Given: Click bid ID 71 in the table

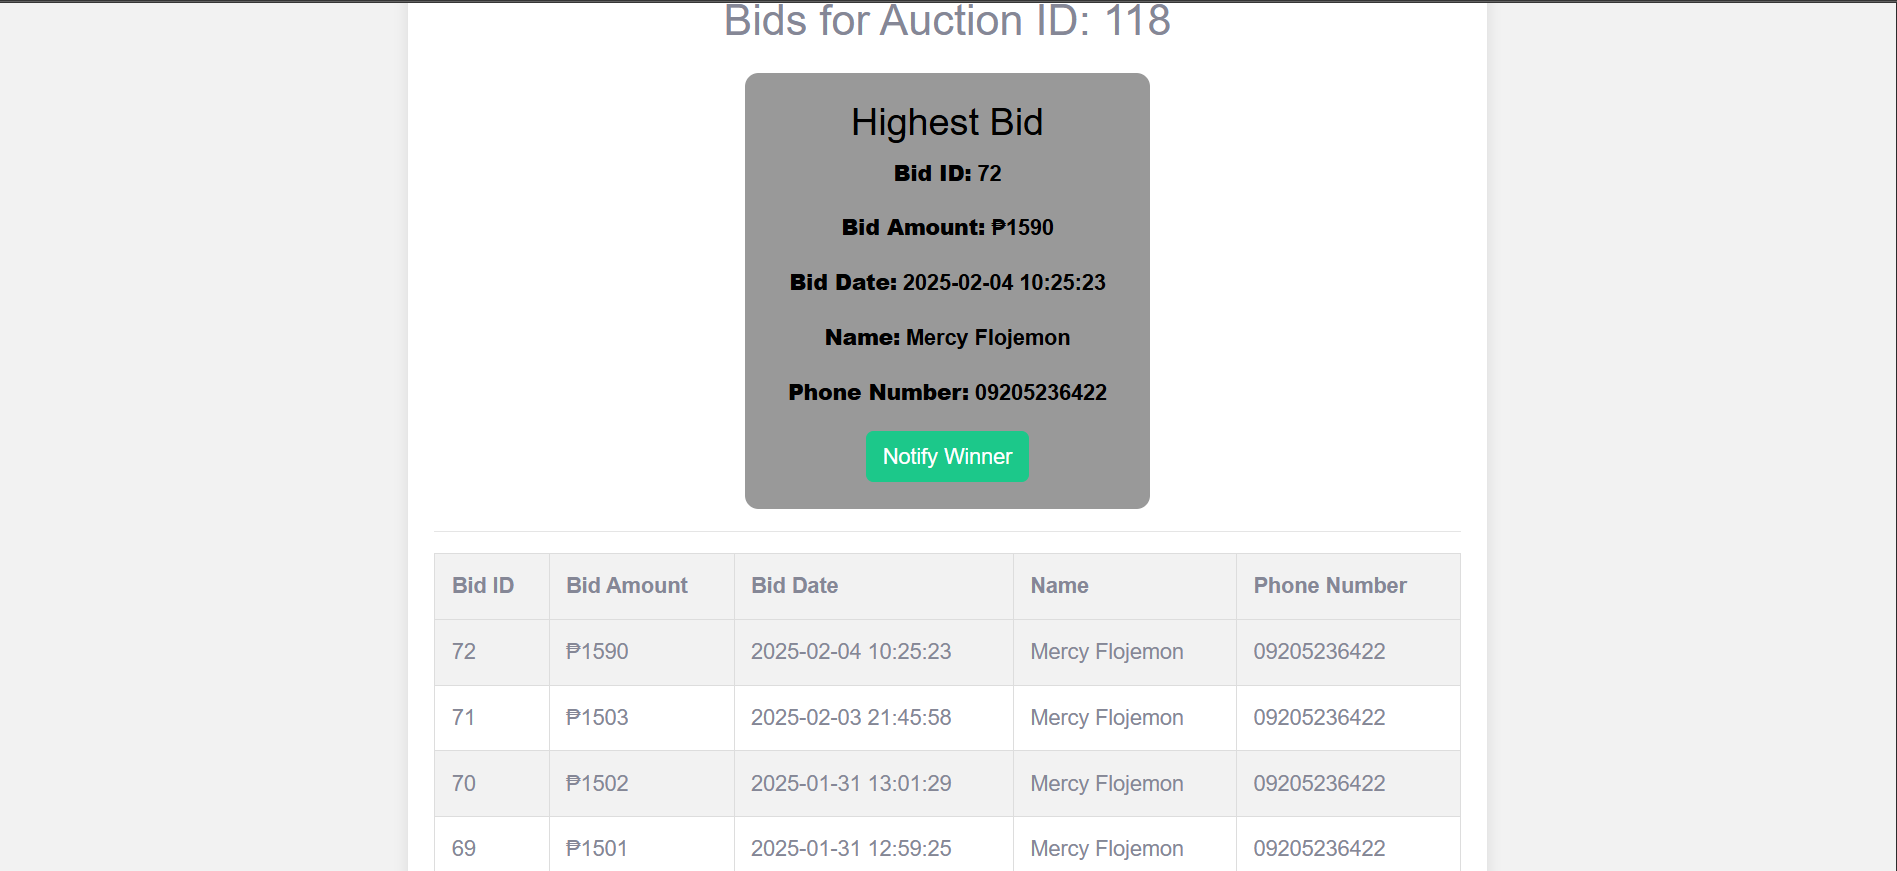Looking at the screenshot, I should pos(463,718).
